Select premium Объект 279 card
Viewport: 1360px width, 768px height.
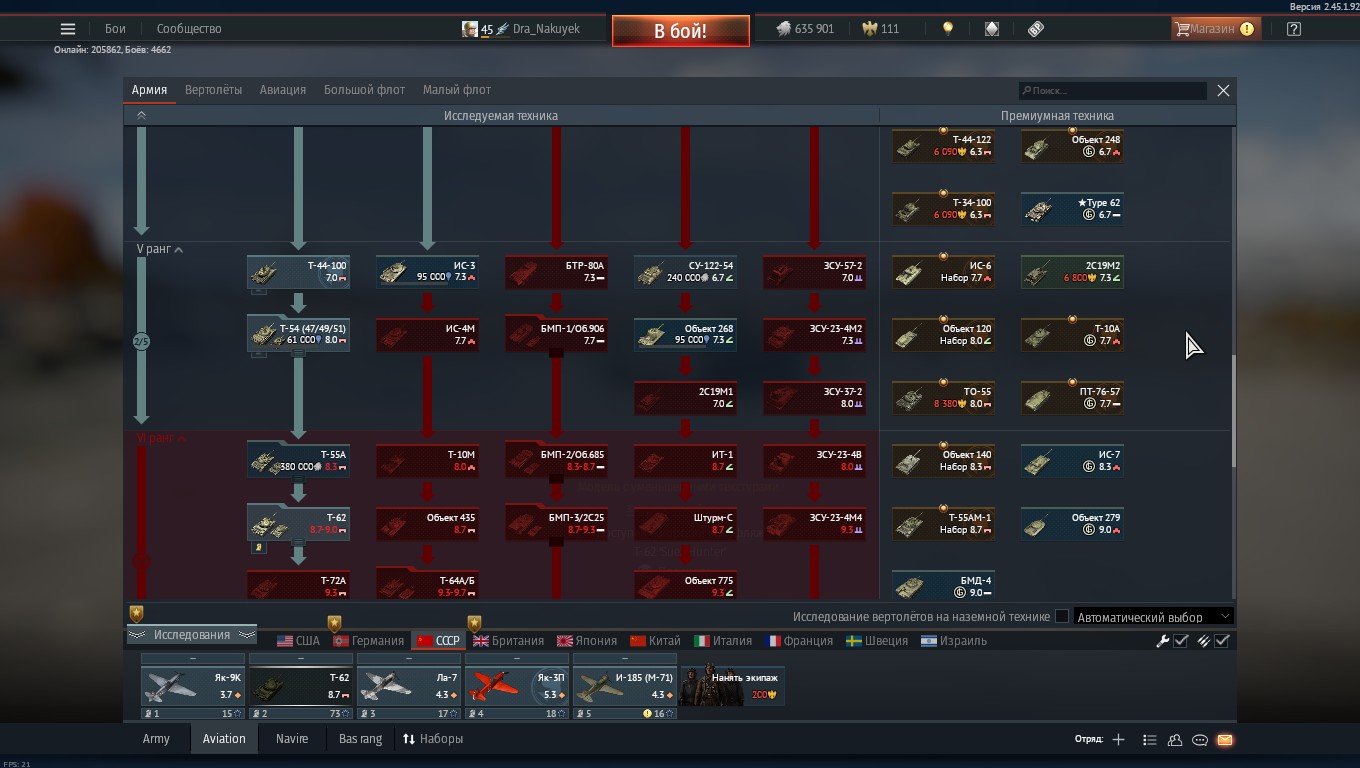[1072, 524]
